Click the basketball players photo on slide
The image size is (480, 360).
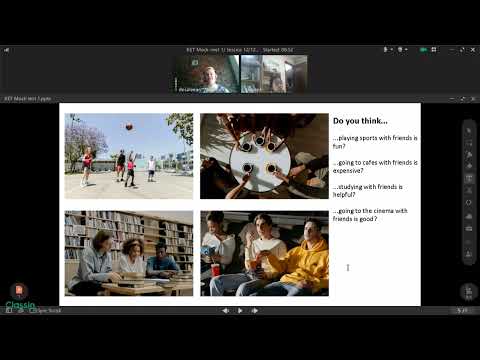point(129,156)
